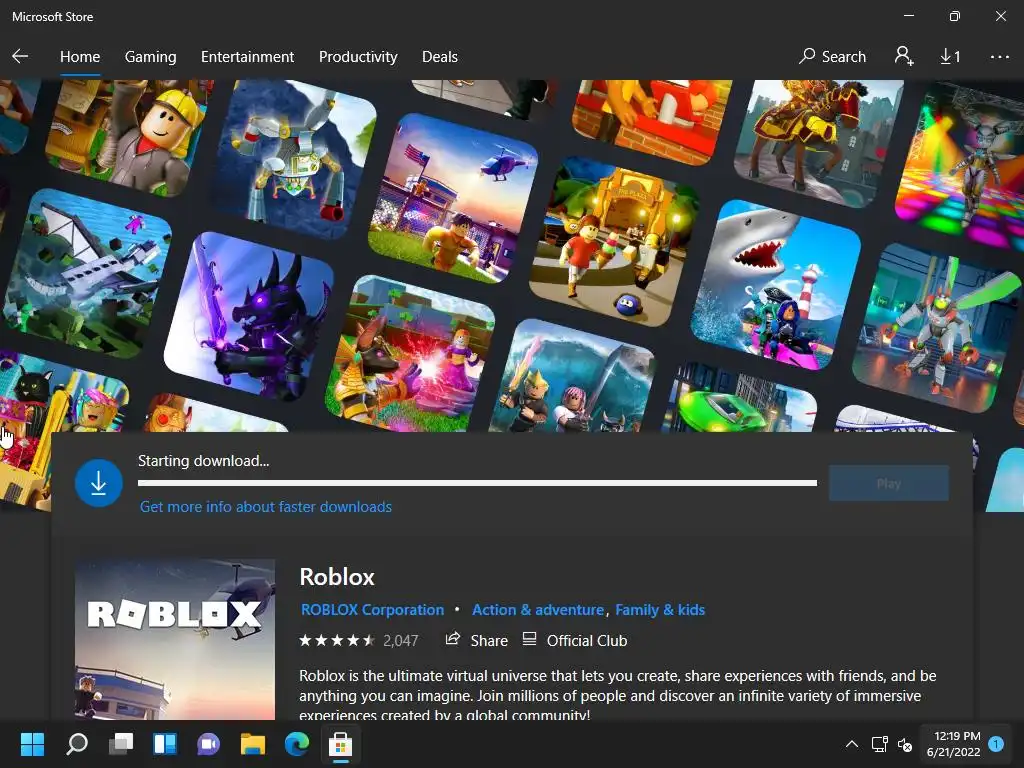Open the Entertainment tab
The image size is (1024, 768).
coord(248,57)
